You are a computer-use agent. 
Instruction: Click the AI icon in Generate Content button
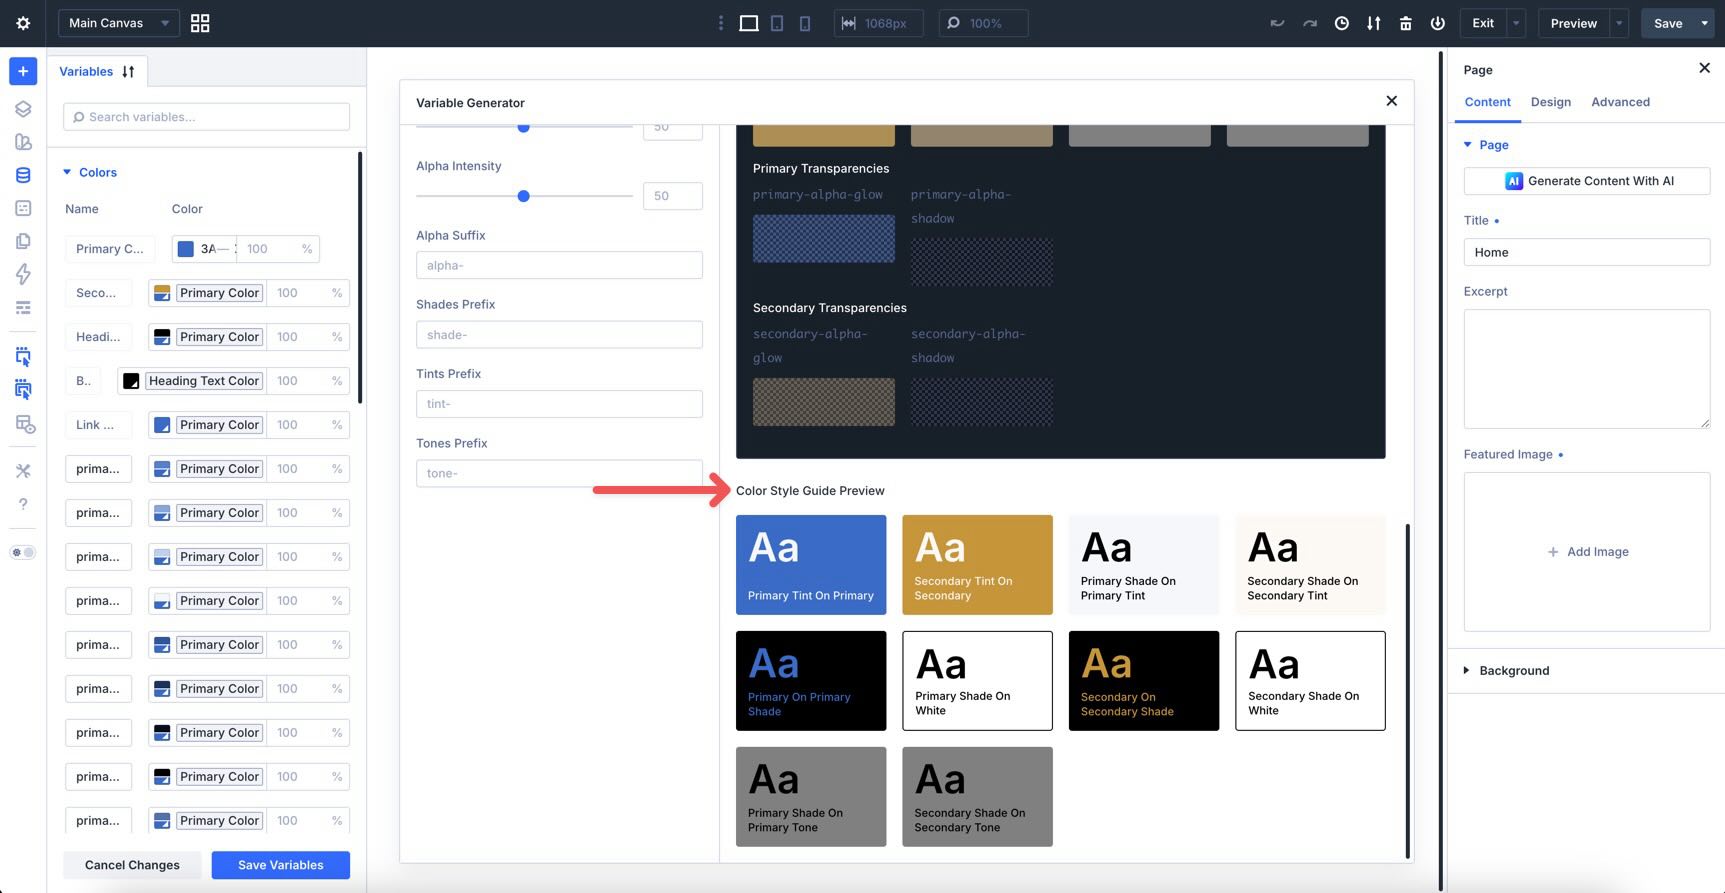[x=1514, y=181]
